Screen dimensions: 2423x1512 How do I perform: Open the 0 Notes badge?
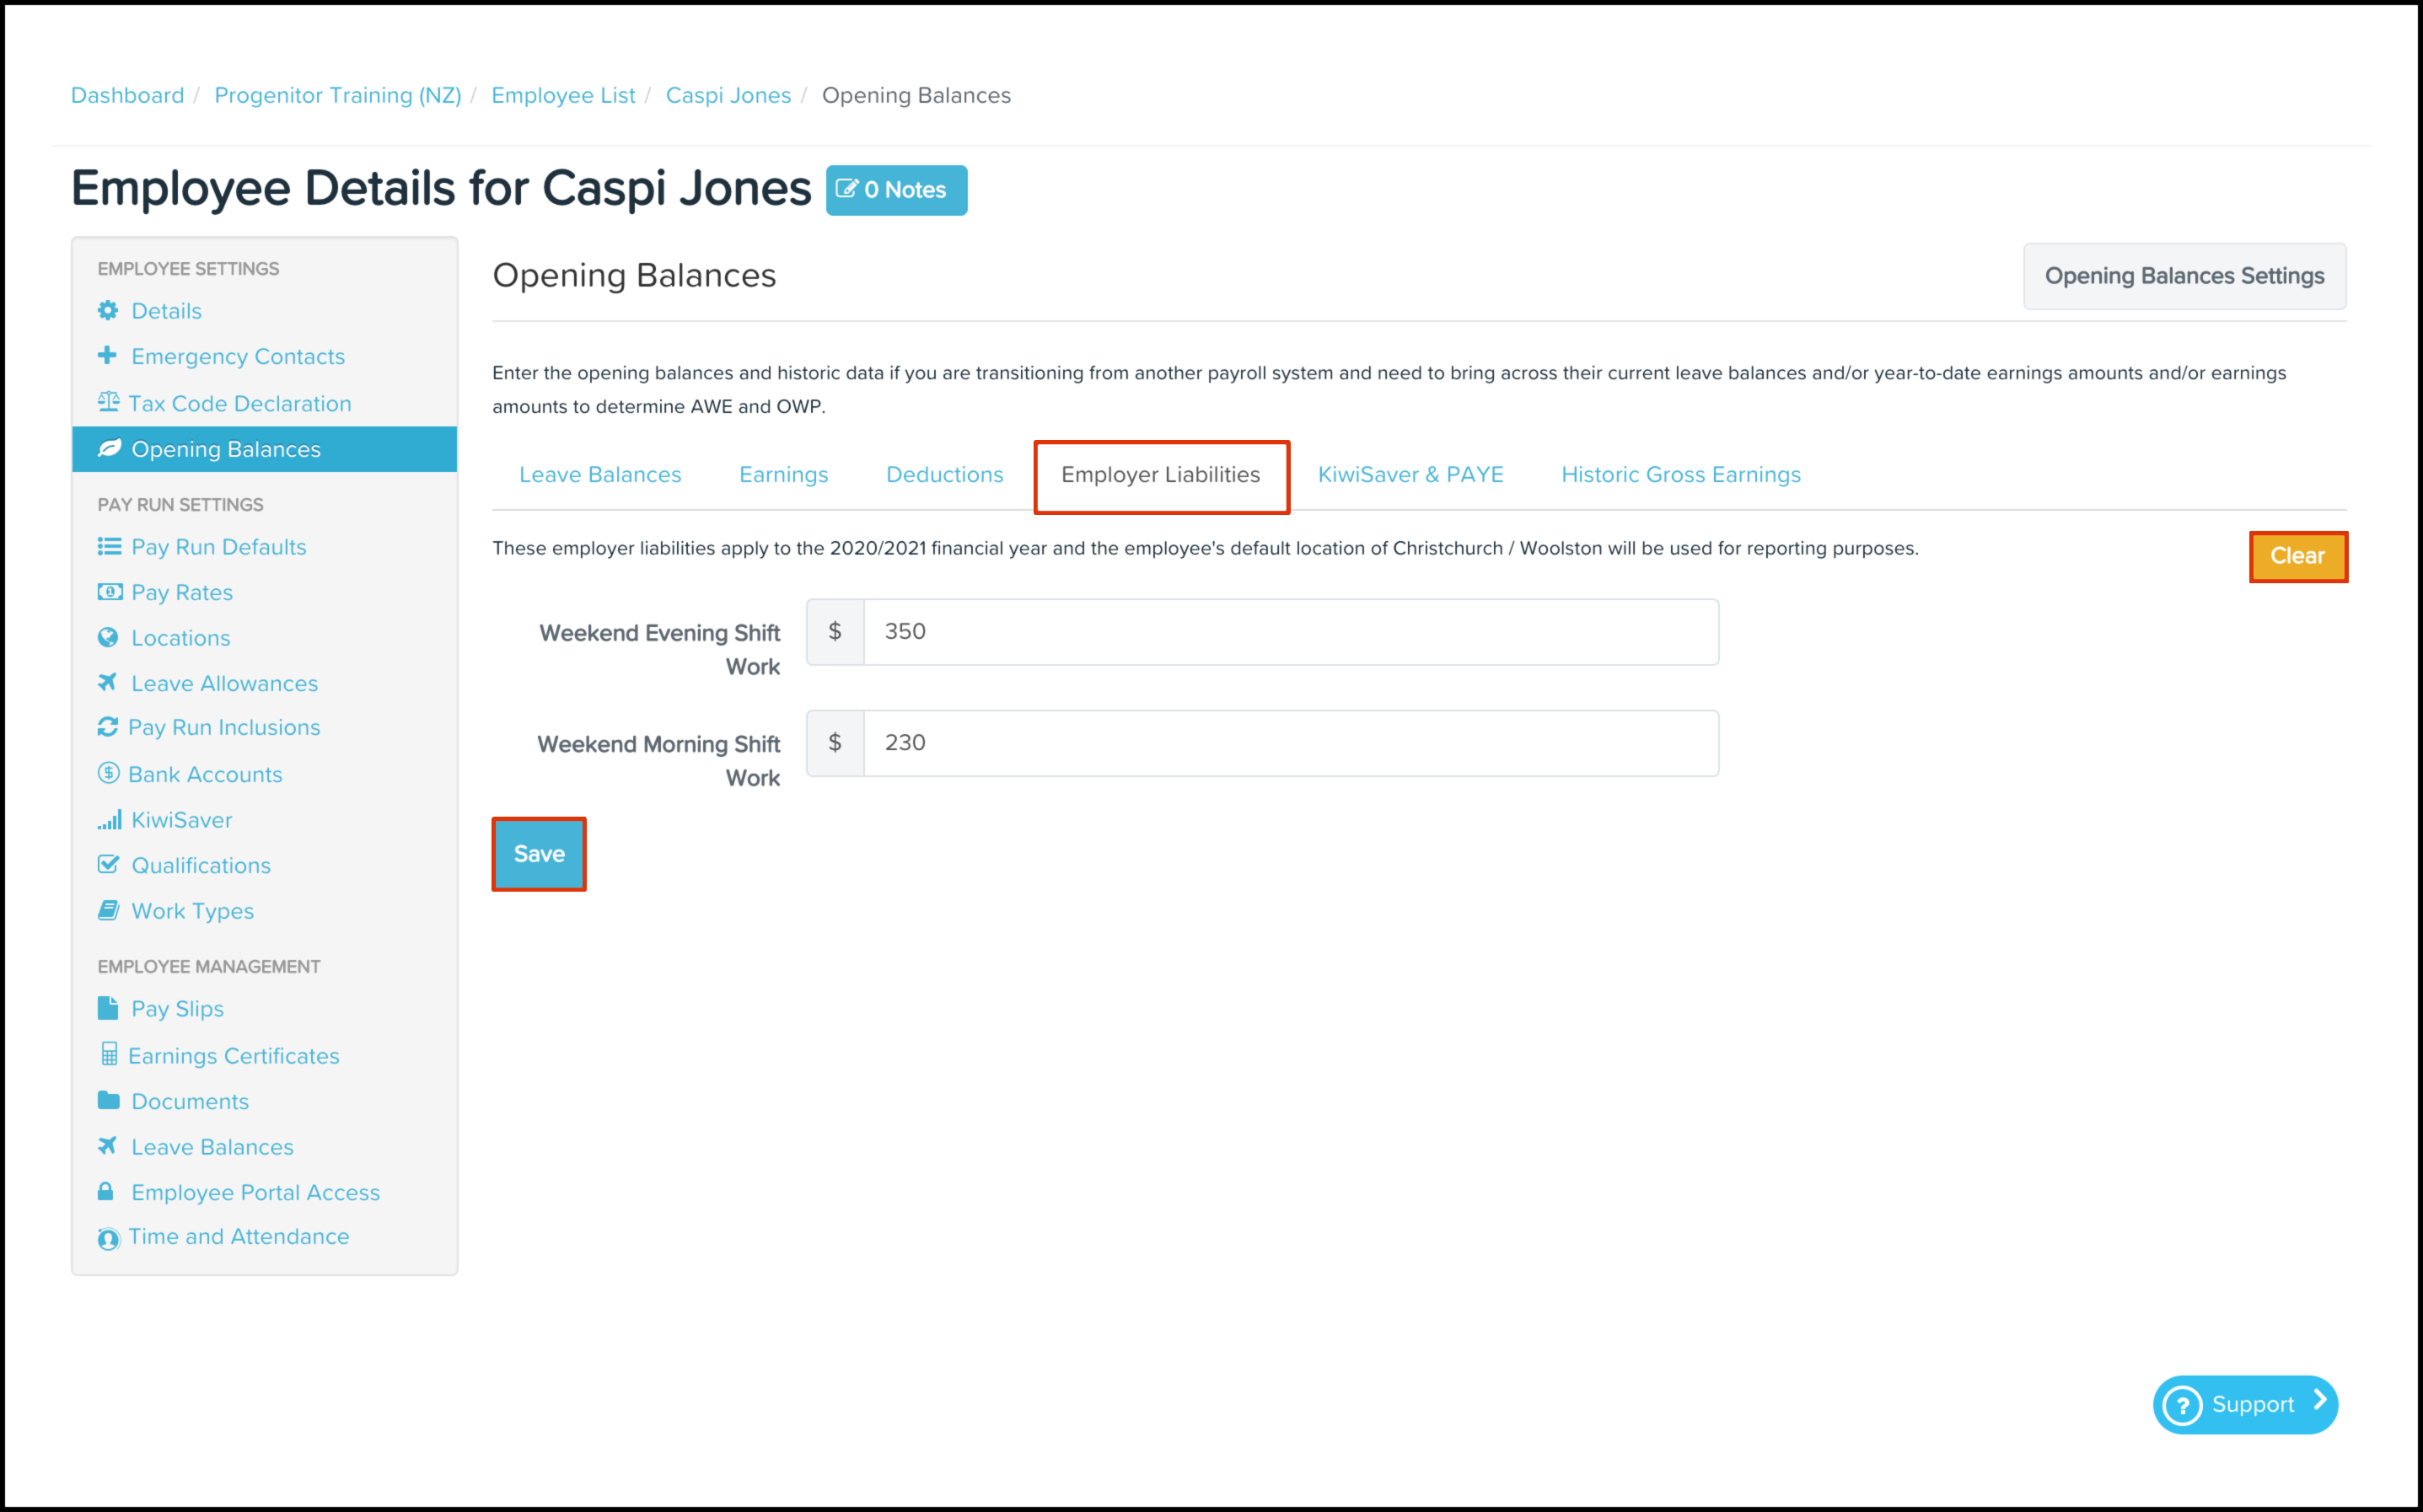896,190
